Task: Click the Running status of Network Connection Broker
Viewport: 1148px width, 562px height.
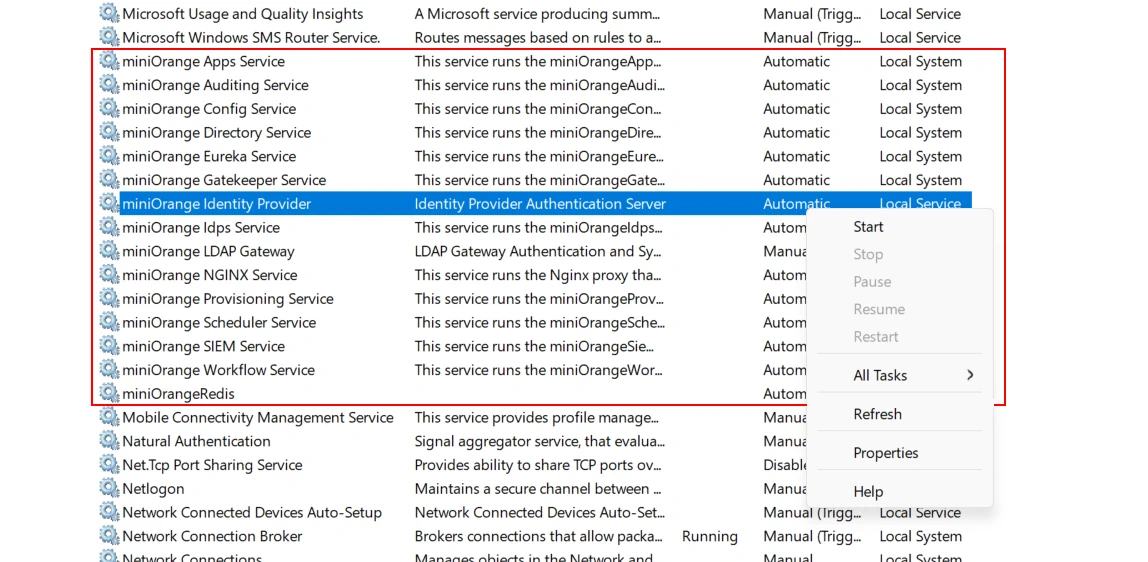Action: click(709, 536)
